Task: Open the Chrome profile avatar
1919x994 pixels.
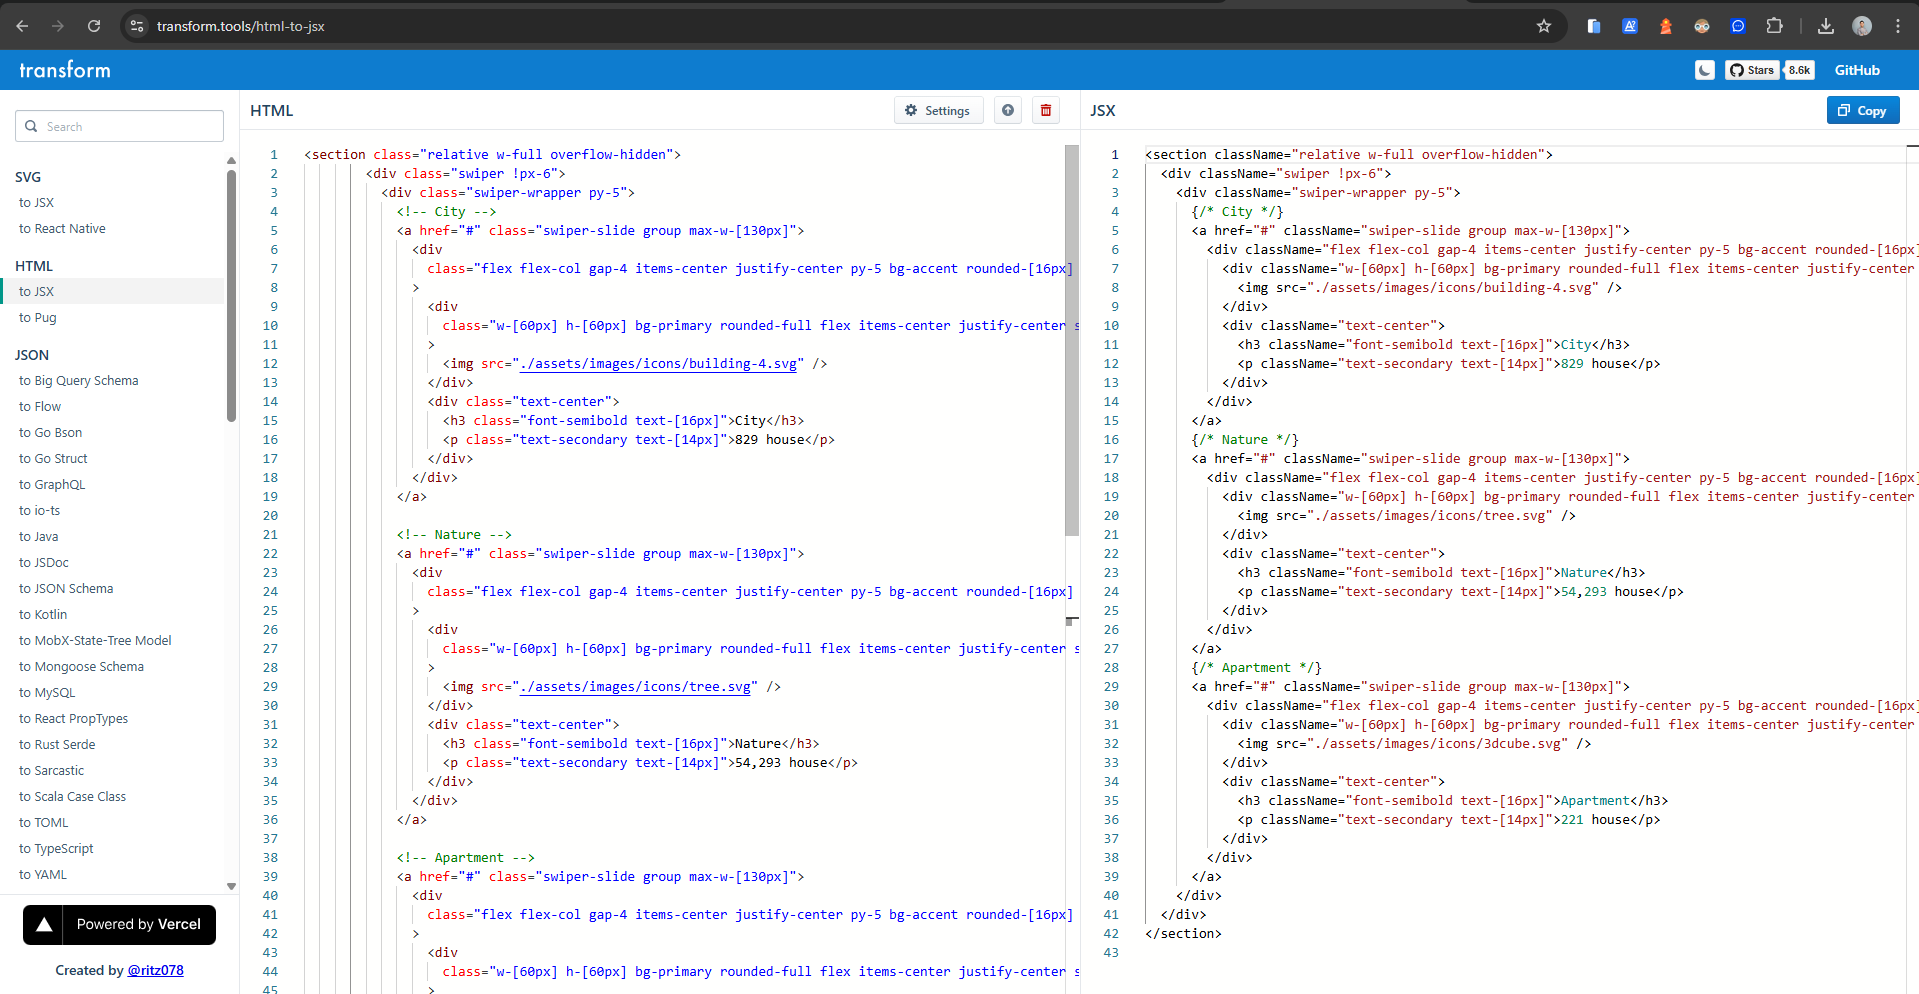Action: tap(1862, 26)
